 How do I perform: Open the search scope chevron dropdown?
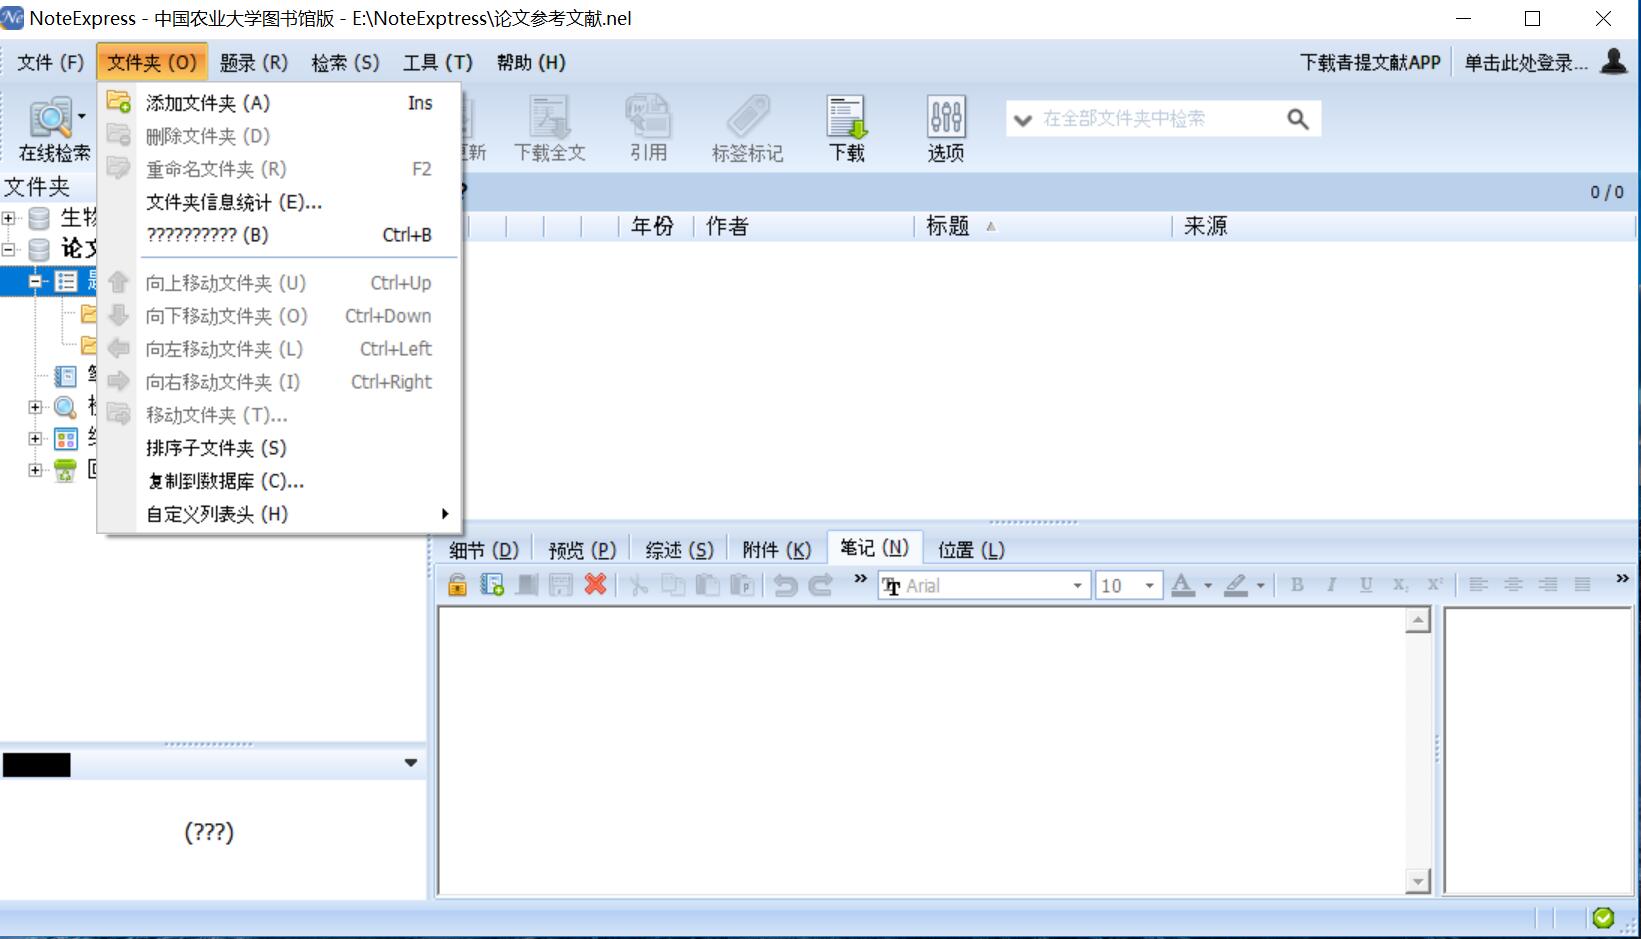click(1022, 120)
